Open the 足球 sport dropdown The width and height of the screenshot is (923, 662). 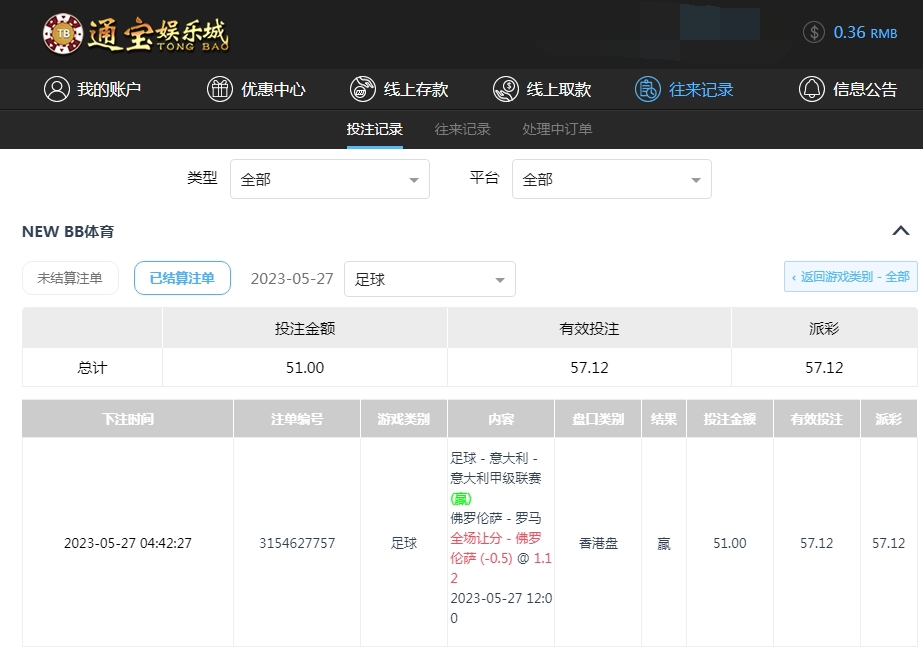[429, 279]
